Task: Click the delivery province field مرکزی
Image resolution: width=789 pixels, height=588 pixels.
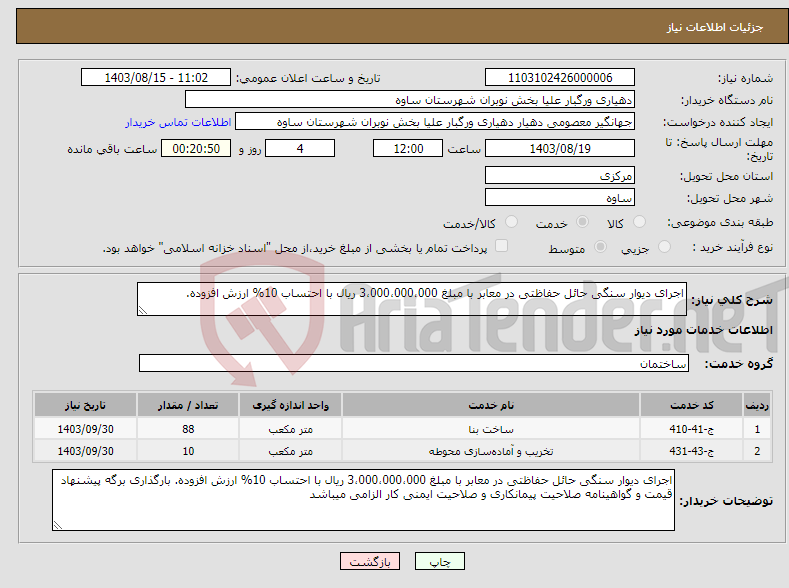Action: 560,176
